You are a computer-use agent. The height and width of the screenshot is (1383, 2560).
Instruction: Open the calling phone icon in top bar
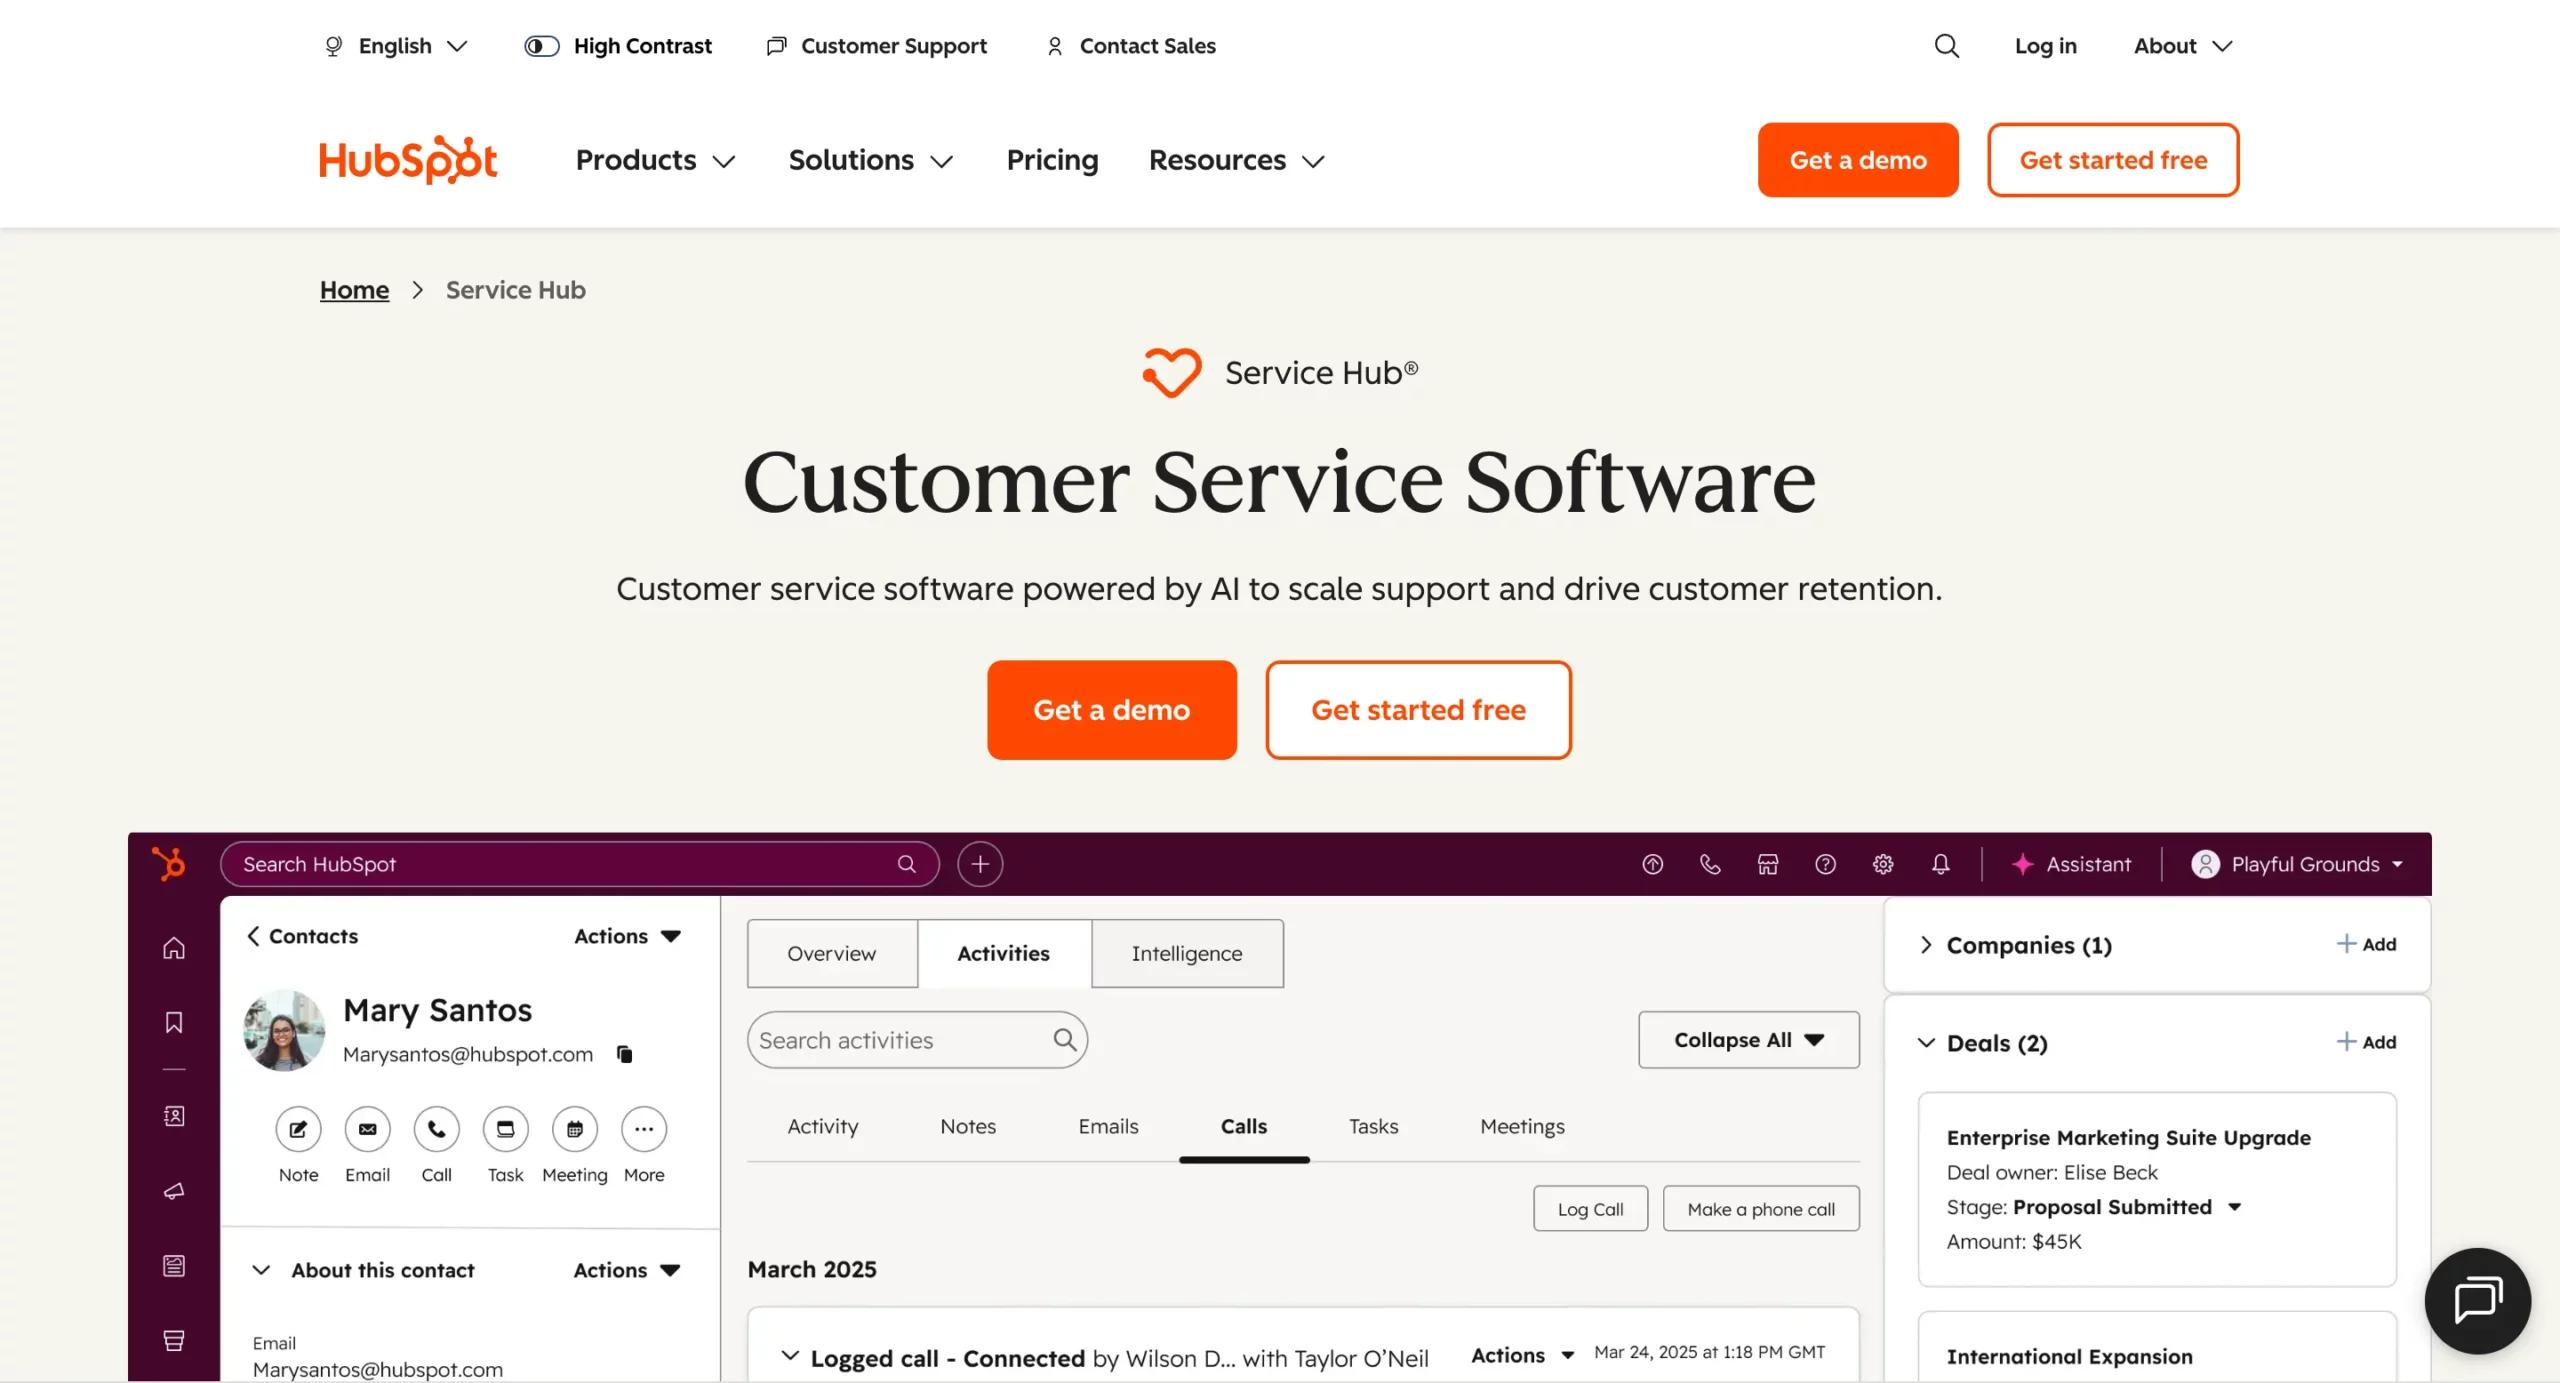[1710, 864]
